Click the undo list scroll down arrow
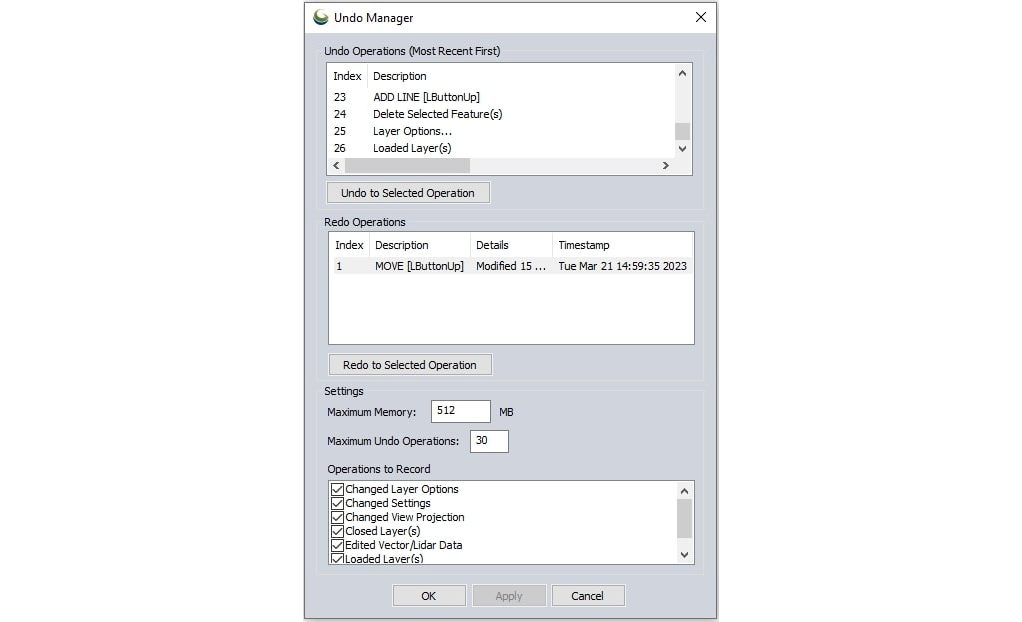This screenshot has width=1022, height=622. click(x=682, y=149)
